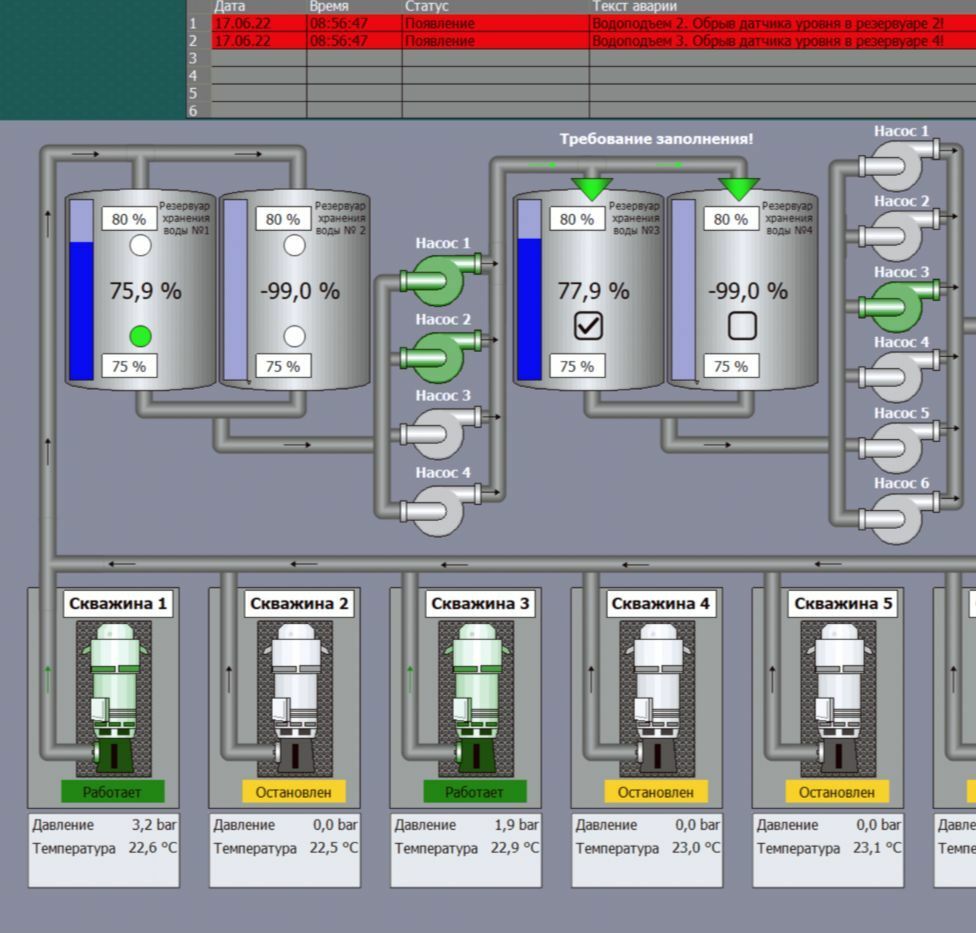Viewport: 976px width, 933px height.
Task: Click the 3,2 bar pressure value
Action: 154,825
